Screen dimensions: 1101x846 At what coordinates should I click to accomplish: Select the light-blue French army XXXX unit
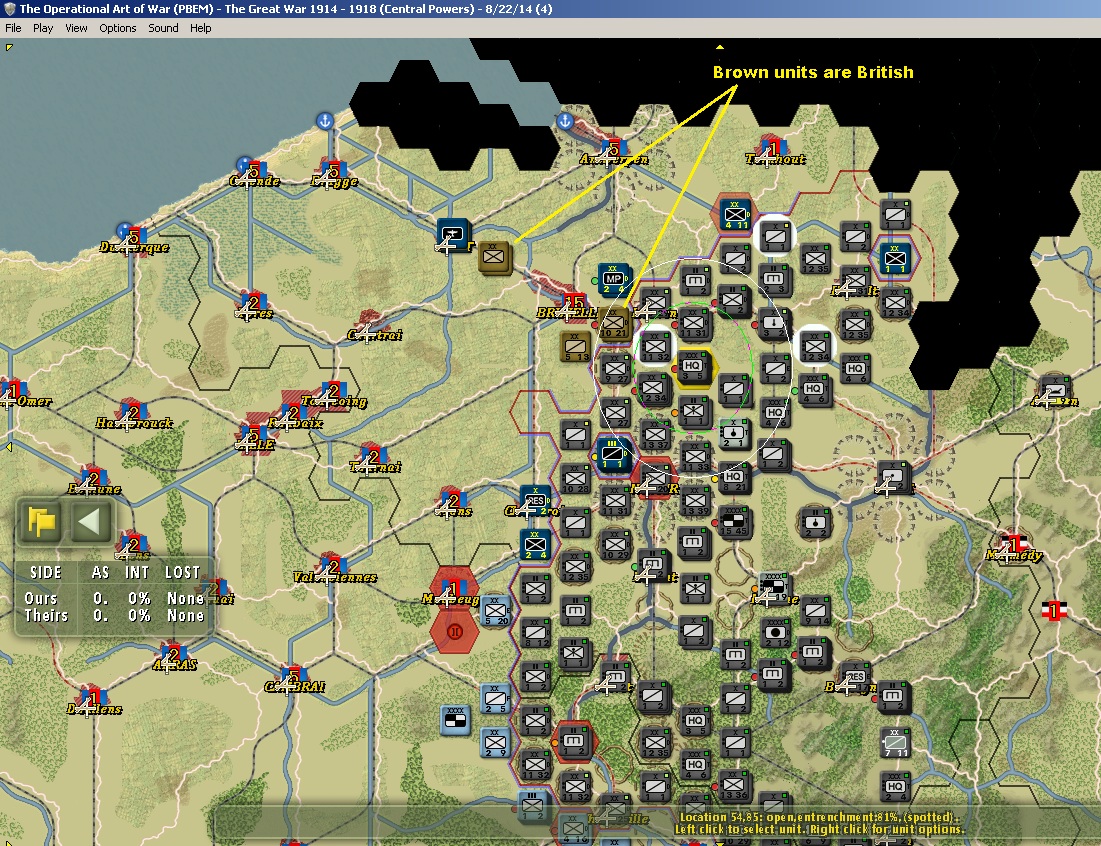(455, 721)
